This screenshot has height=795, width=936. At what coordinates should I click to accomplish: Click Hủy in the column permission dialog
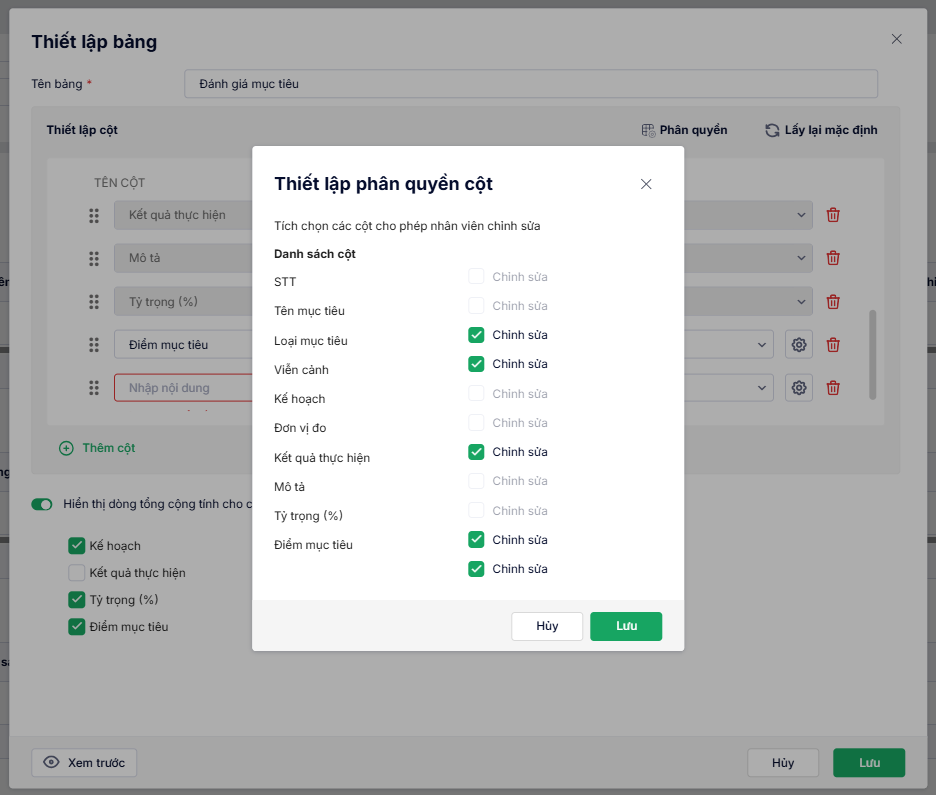[547, 626]
